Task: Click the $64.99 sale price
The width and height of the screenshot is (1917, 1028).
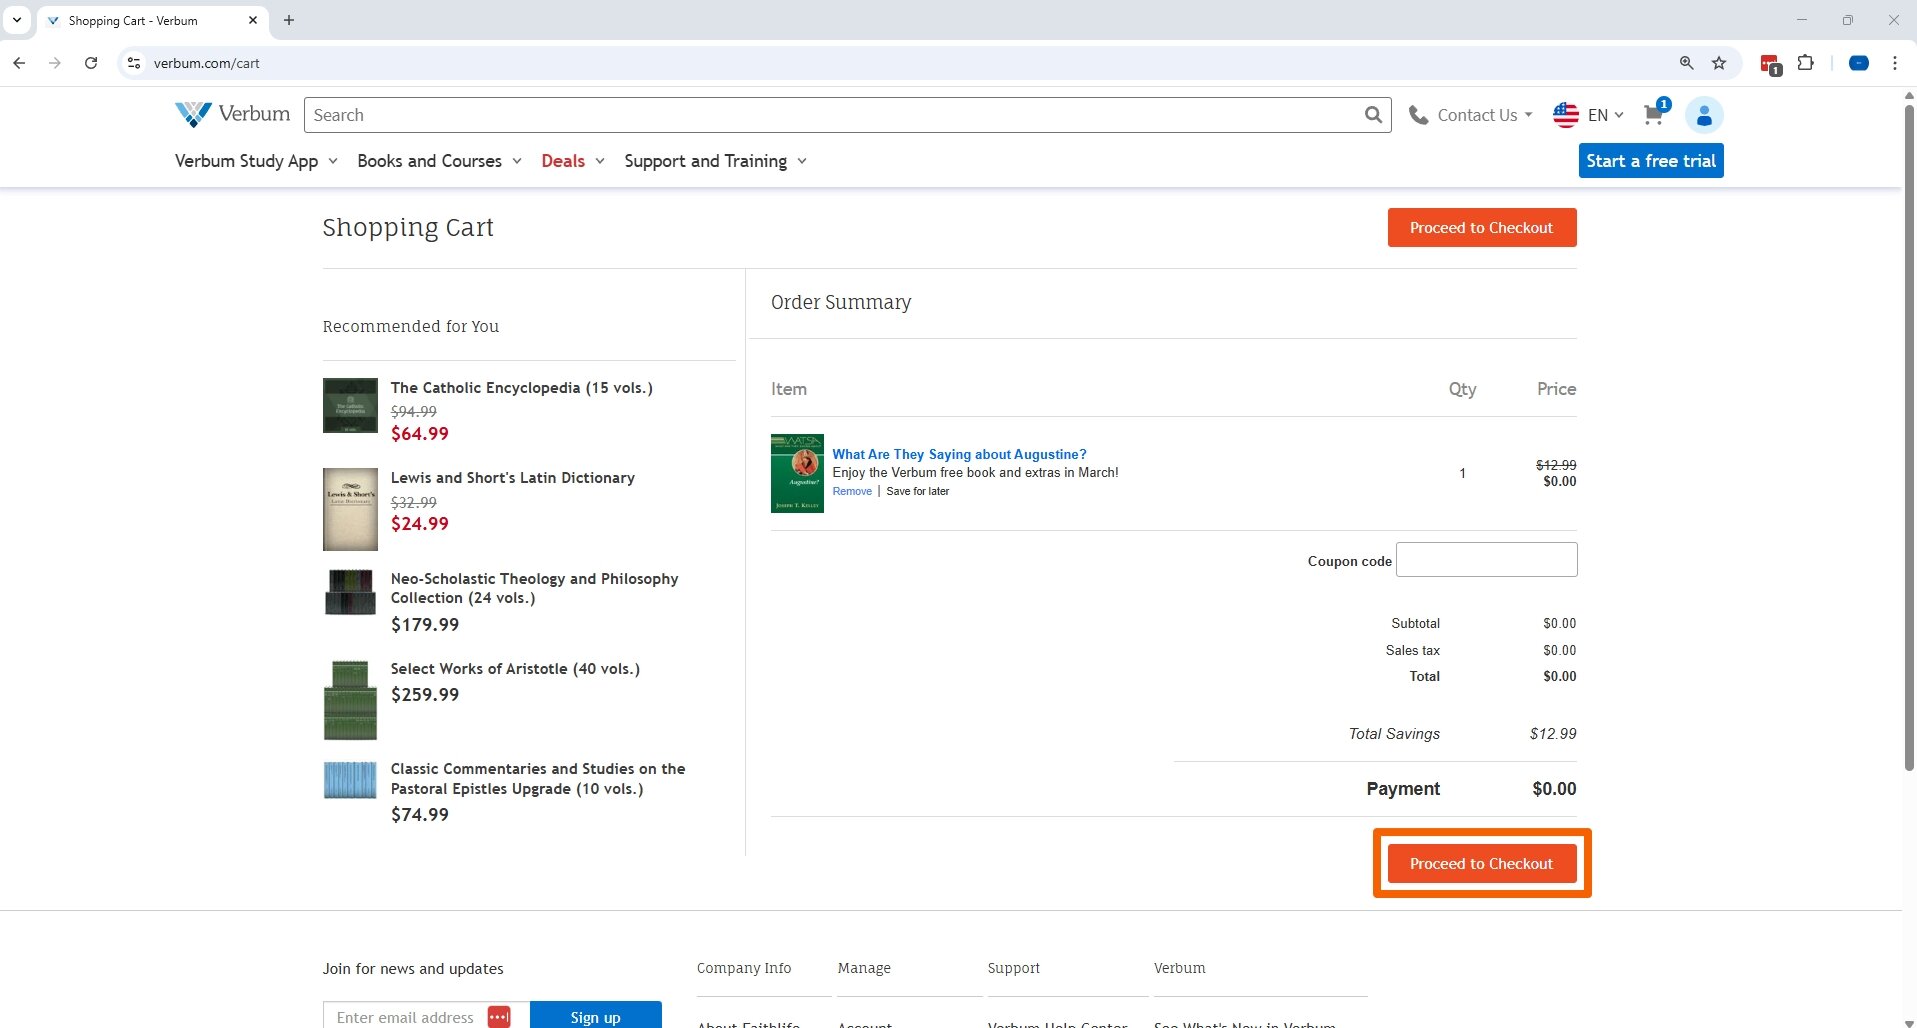Action: [419, 434]
